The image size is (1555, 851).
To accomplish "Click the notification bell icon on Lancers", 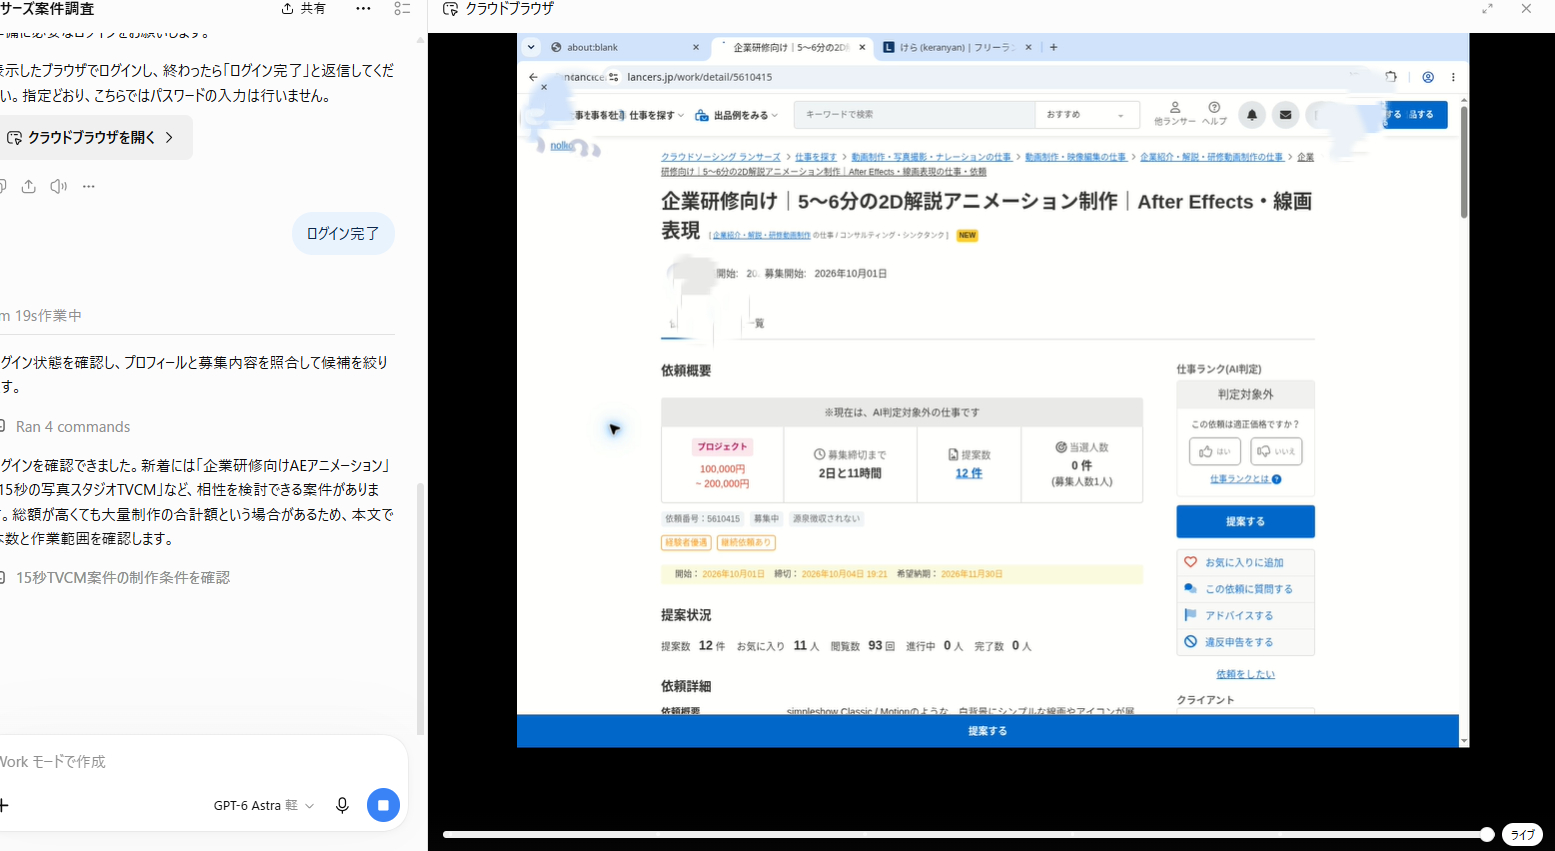I will 1252,115.
